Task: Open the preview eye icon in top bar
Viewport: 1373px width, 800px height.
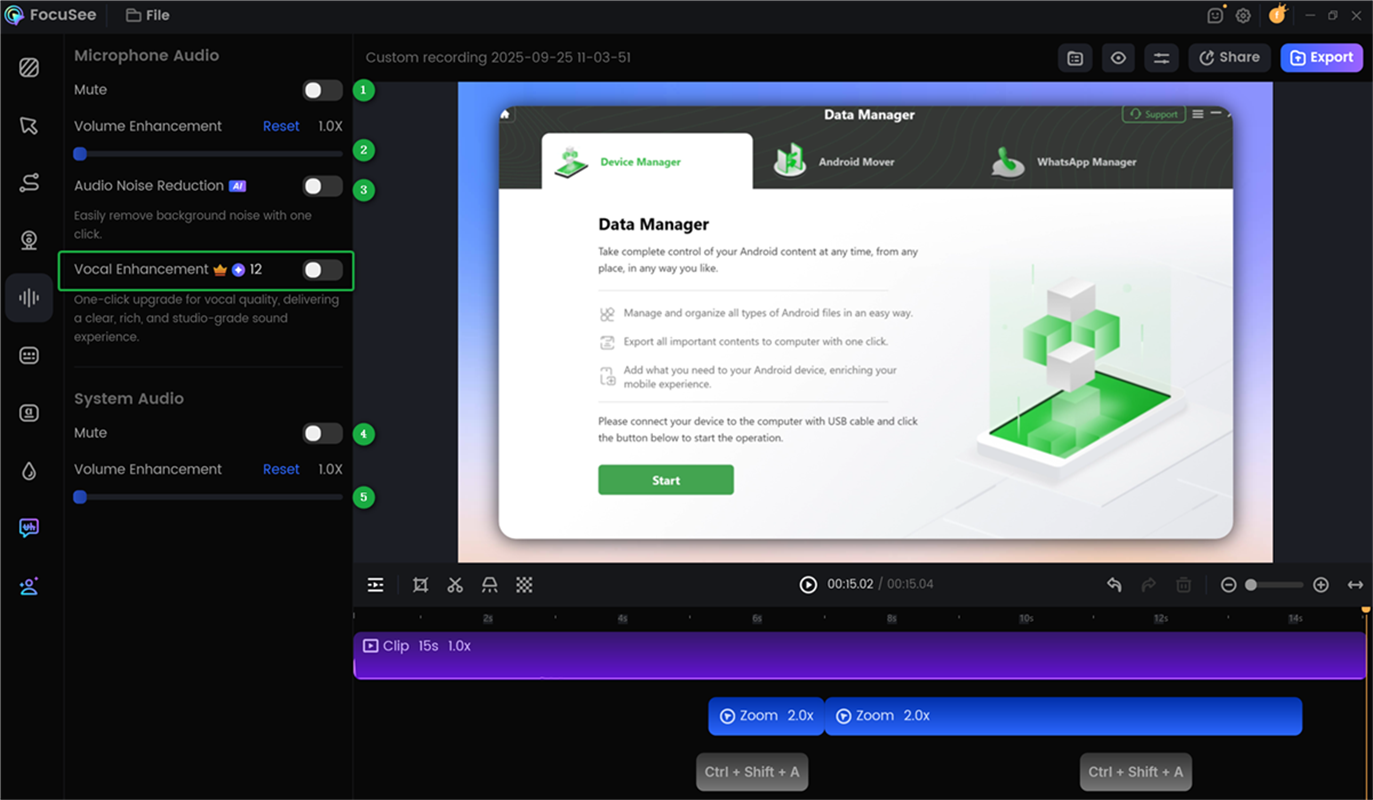Action: click(x=1118, y=58)
